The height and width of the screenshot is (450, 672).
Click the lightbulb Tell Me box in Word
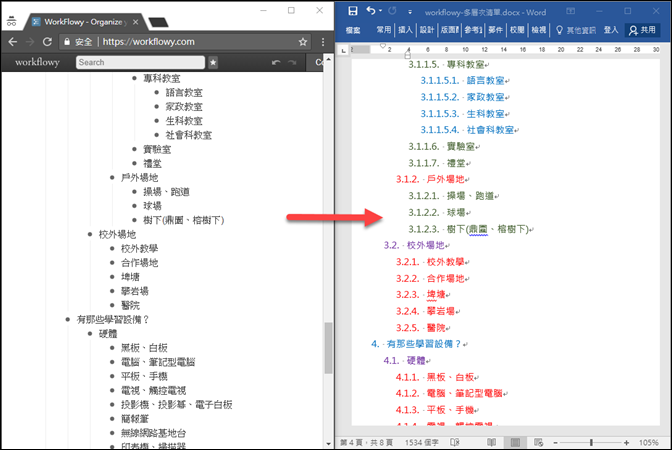576,30
